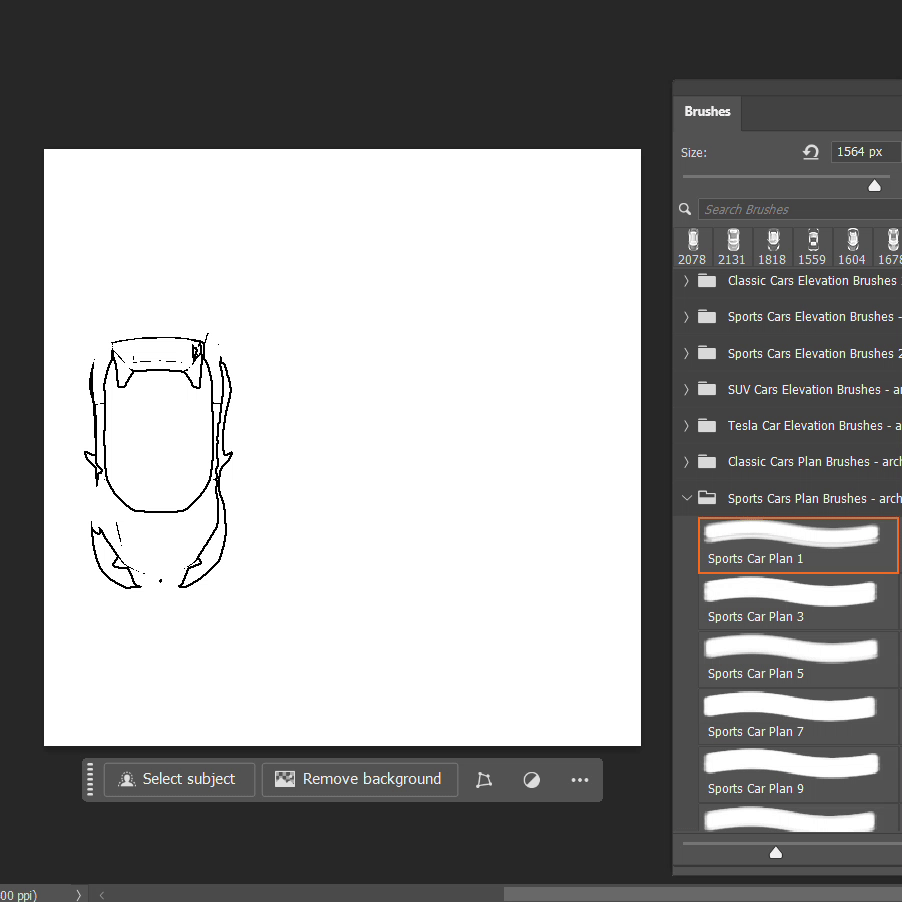Viewport: 902px width, 902px height.
Task: Open the three-dots more options menu
Action: coord(580,780)
